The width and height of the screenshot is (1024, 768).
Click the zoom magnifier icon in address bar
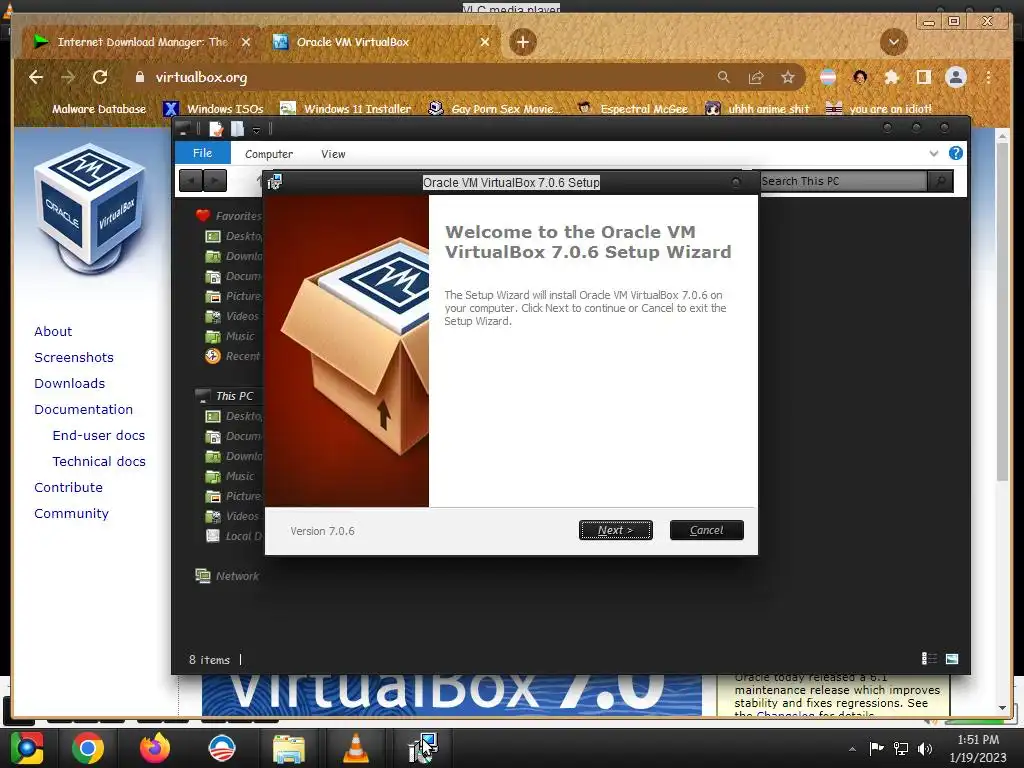724,77
